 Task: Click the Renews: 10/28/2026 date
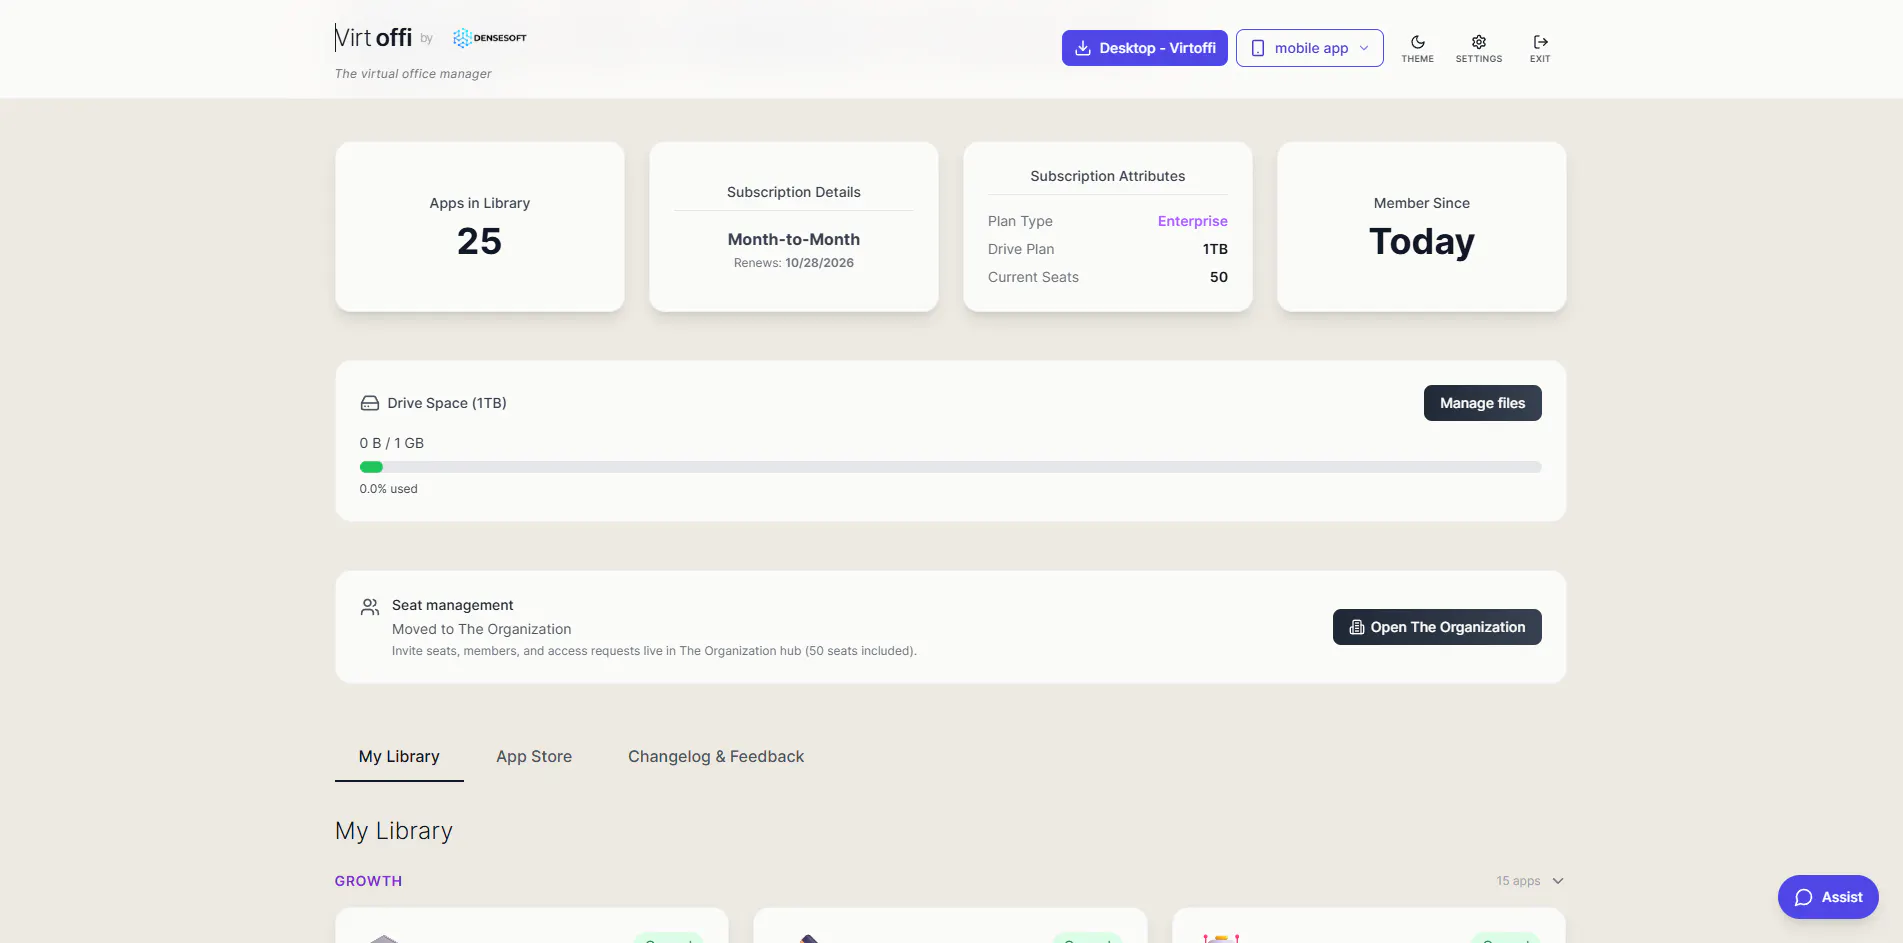793,263
